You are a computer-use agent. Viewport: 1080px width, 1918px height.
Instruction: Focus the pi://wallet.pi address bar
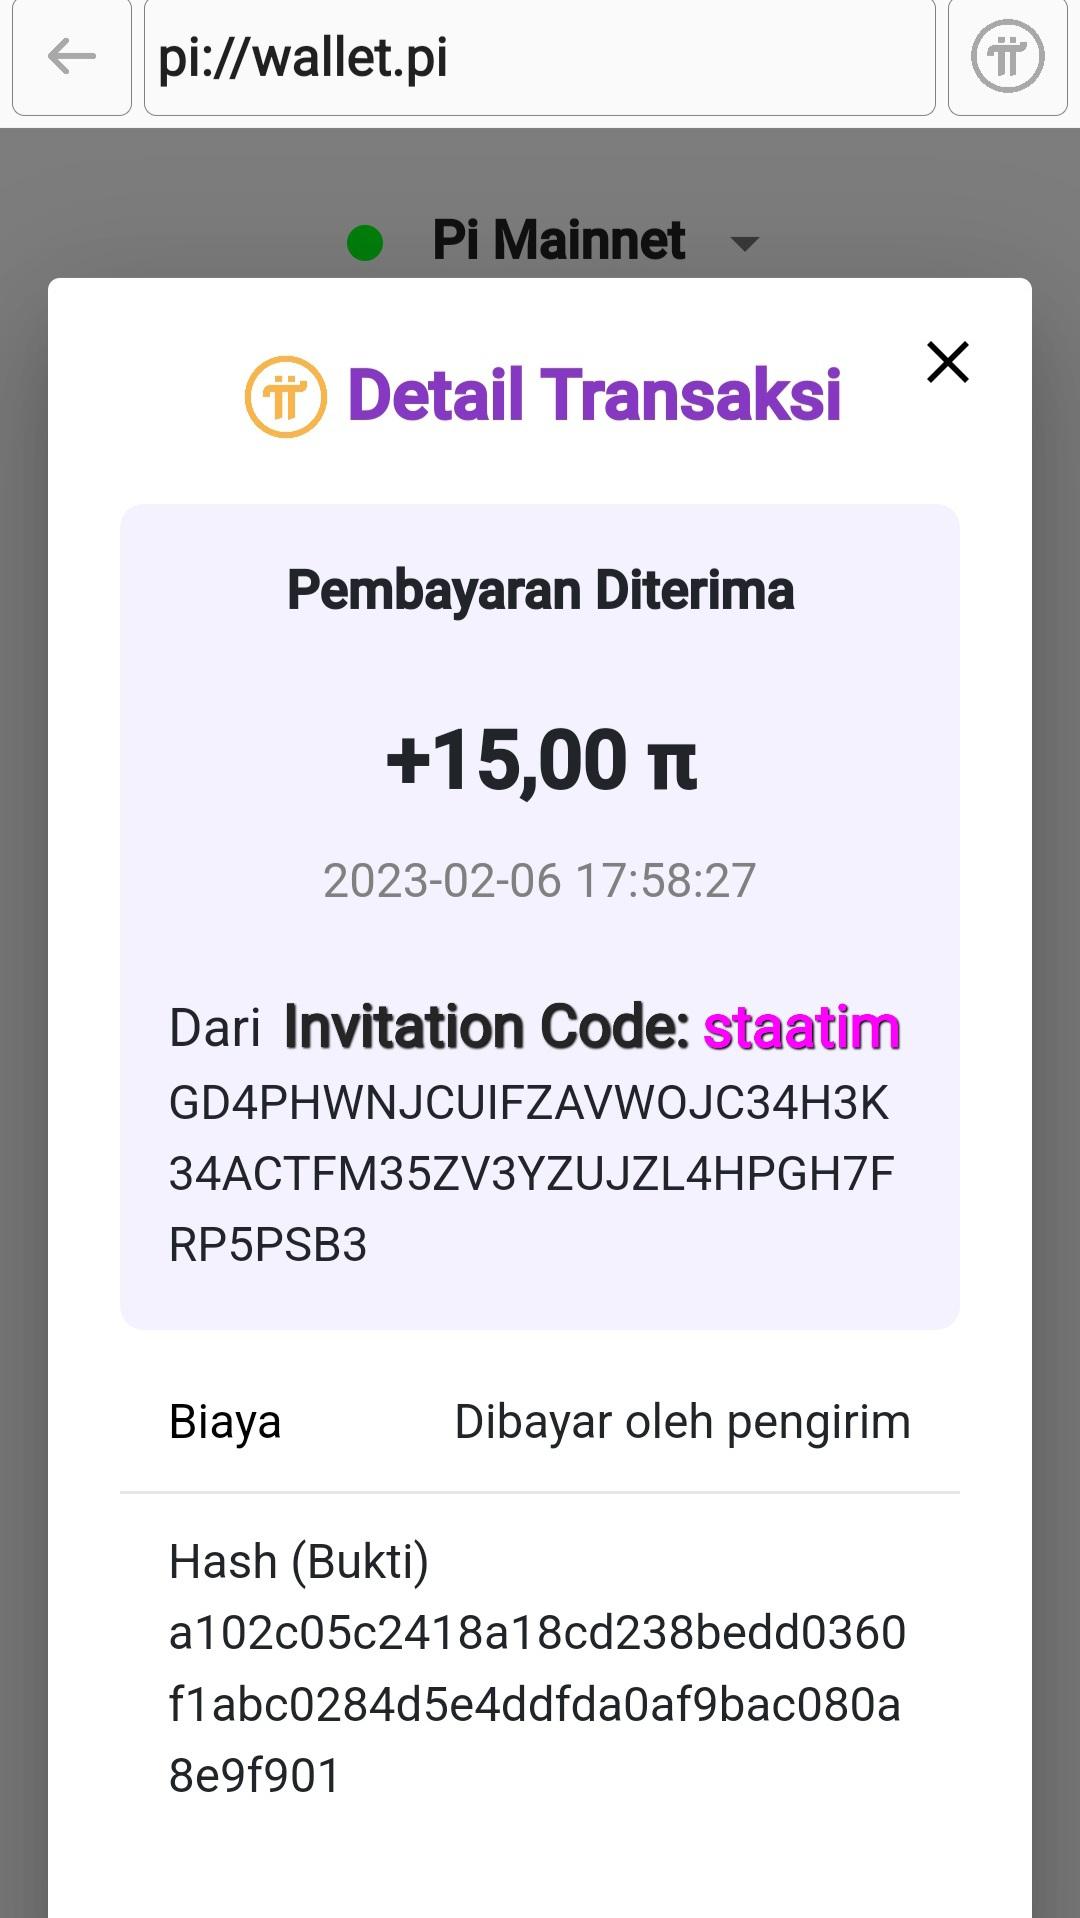(540, 57)
